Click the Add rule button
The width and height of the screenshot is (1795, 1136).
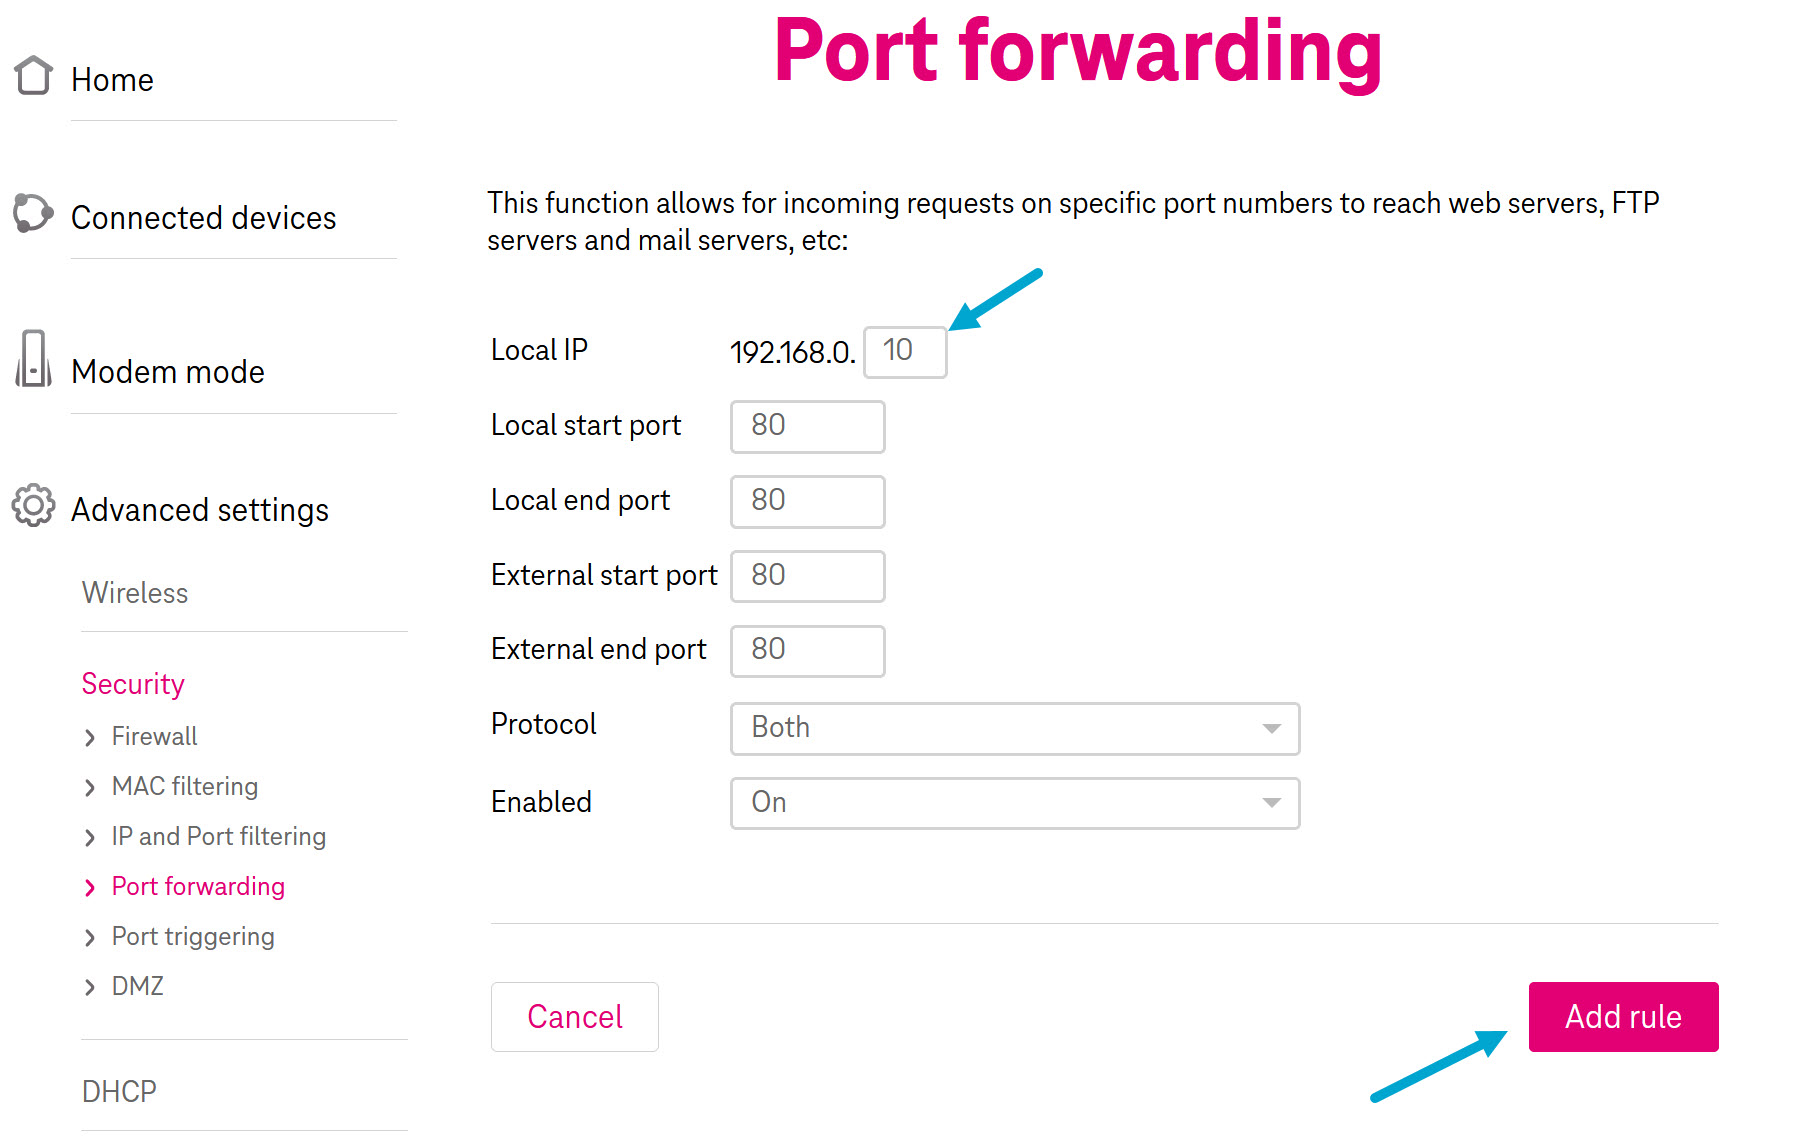pos(1622,1017)
